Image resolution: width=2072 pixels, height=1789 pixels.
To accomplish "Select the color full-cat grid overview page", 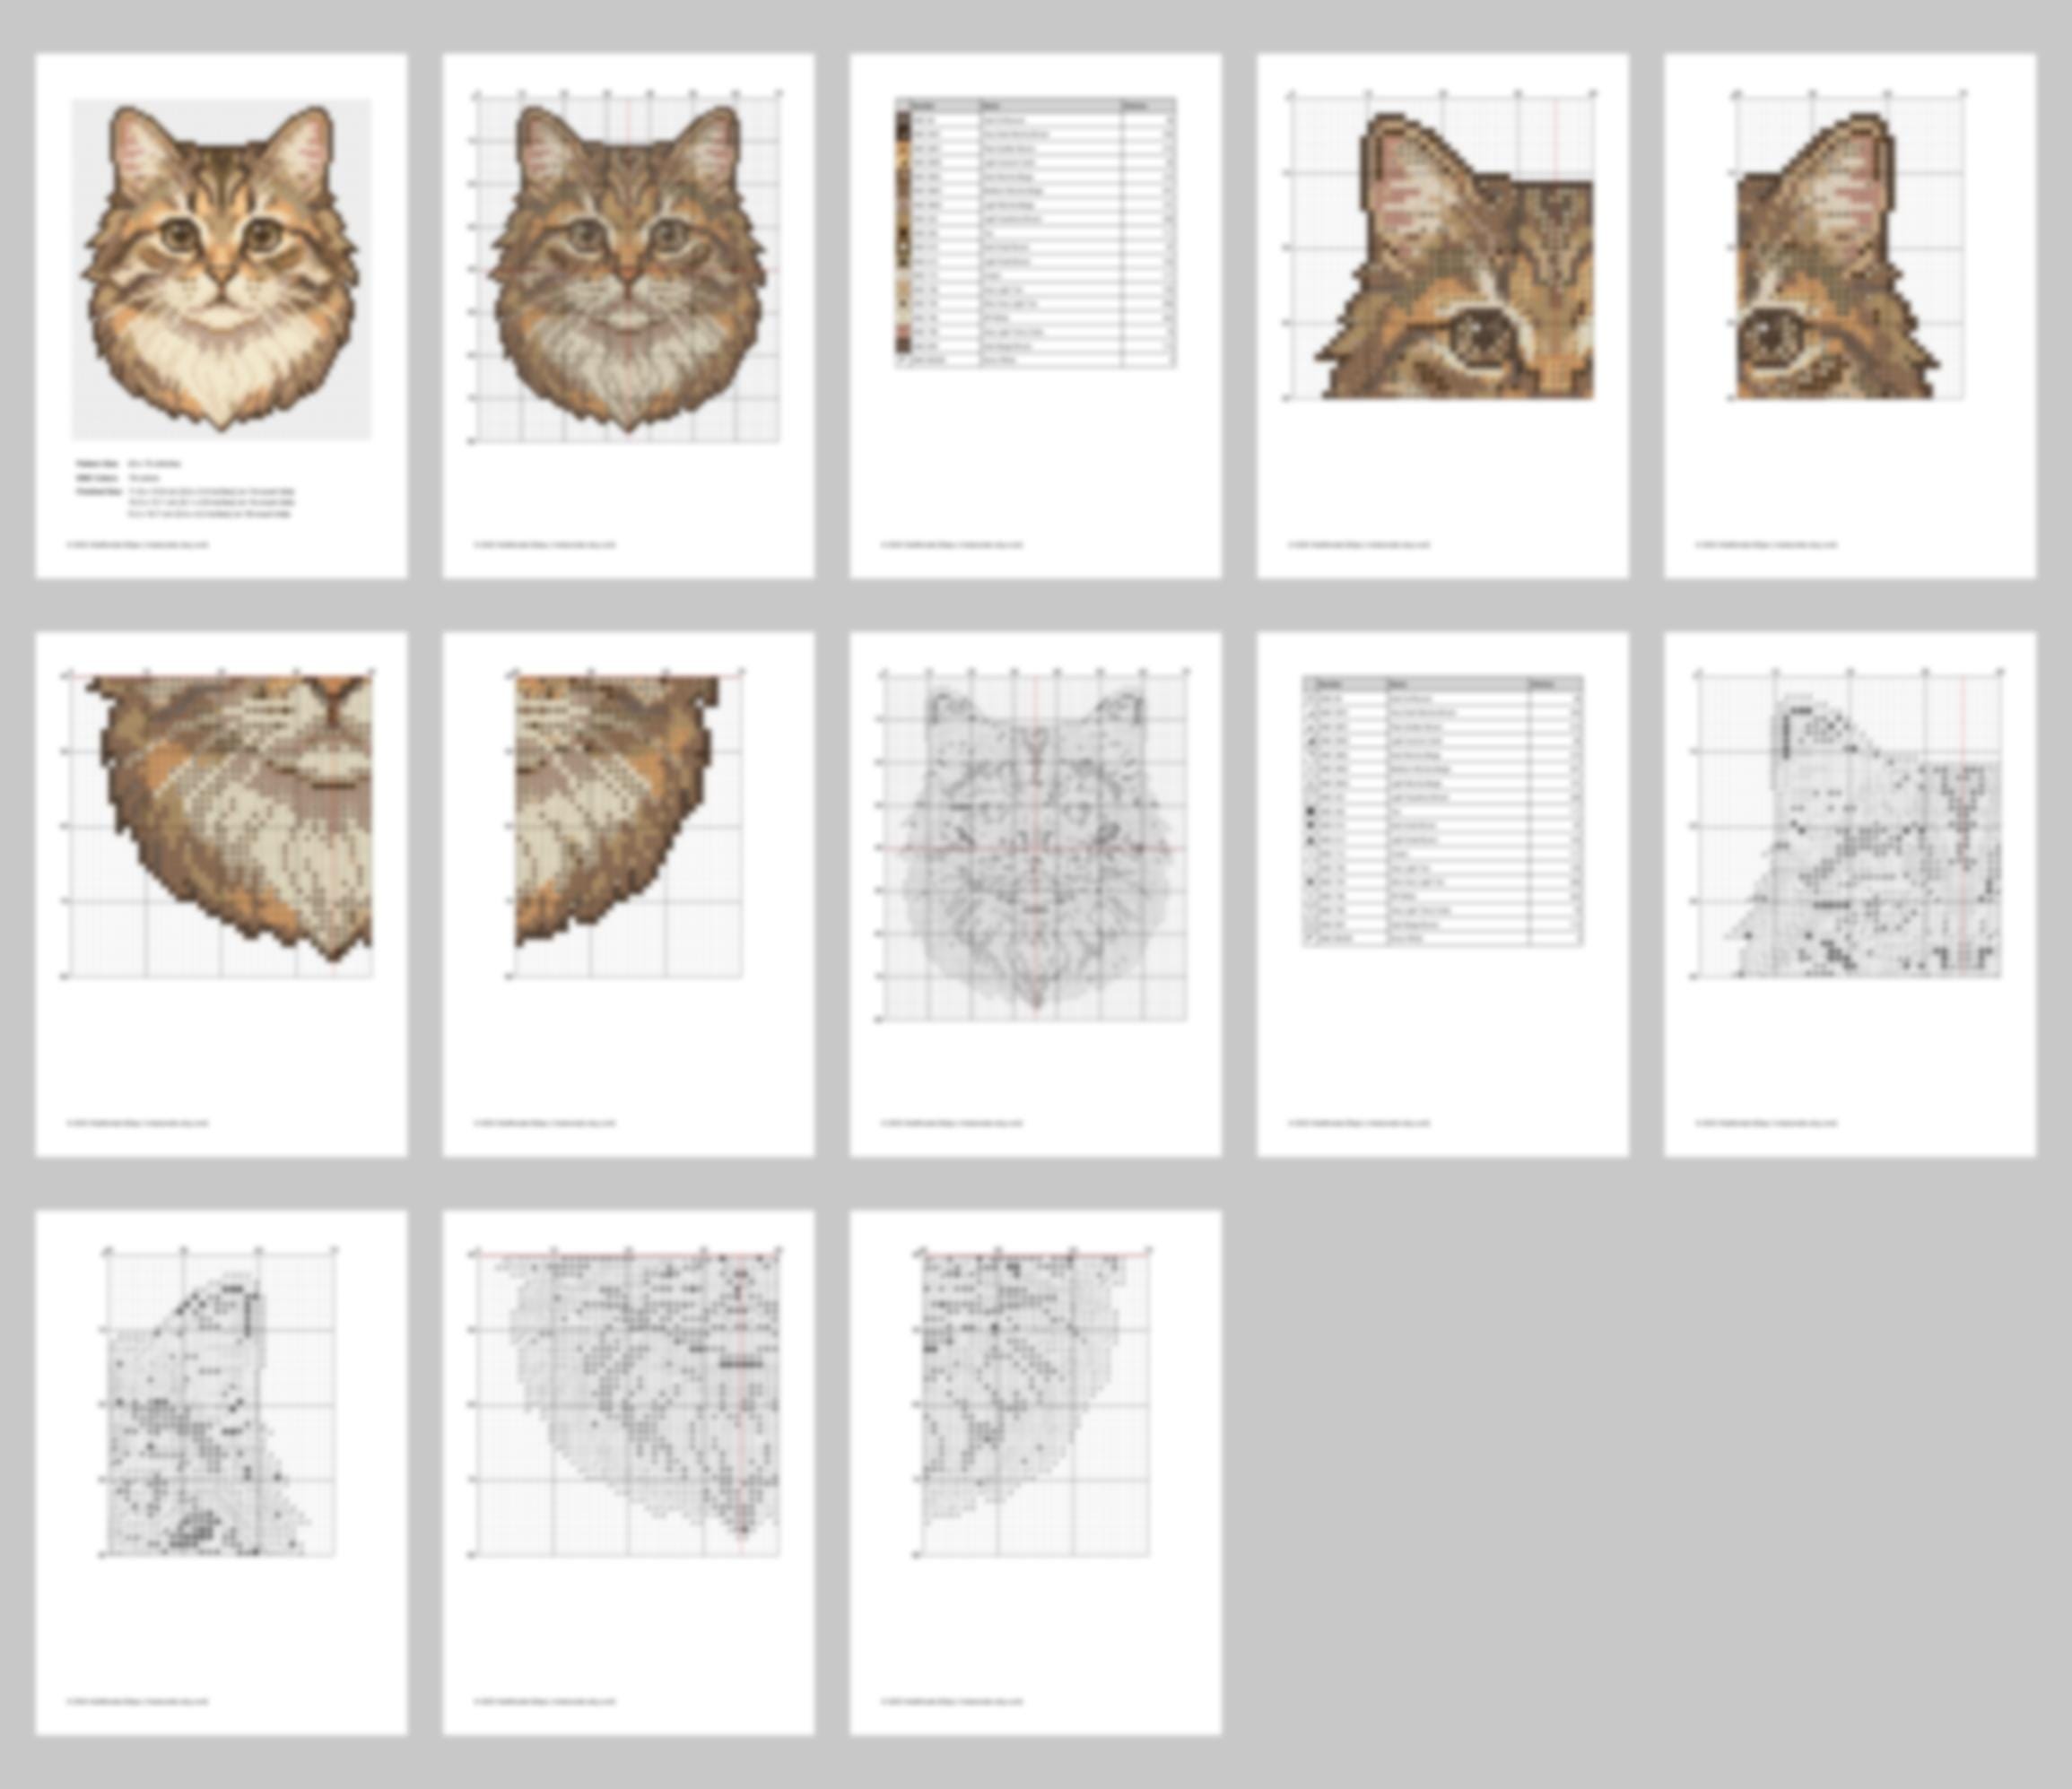I will (628, 316).
